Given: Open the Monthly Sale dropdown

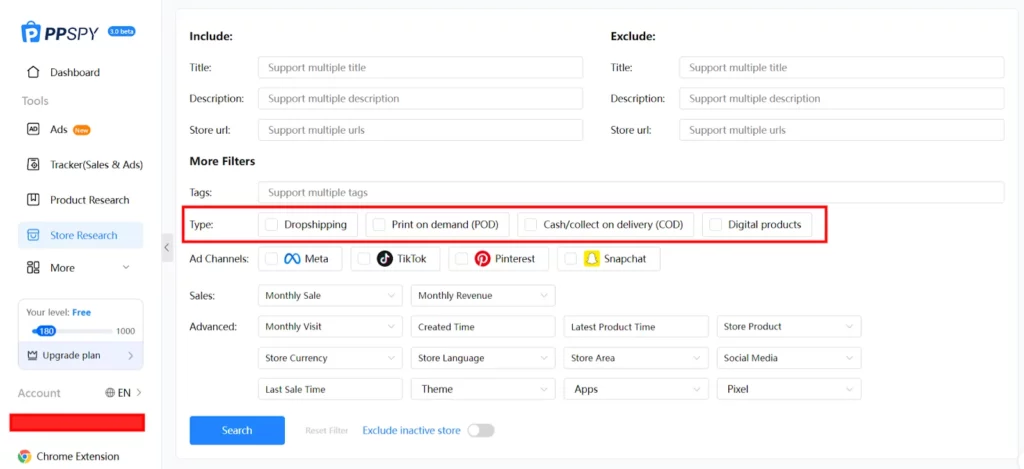Looking at the screenshot, I should click(329, 296).
